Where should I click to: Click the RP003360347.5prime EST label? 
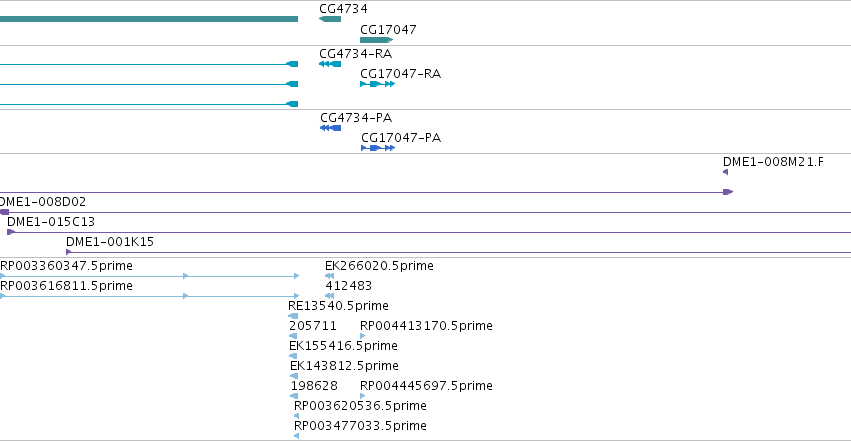point(66,266)
